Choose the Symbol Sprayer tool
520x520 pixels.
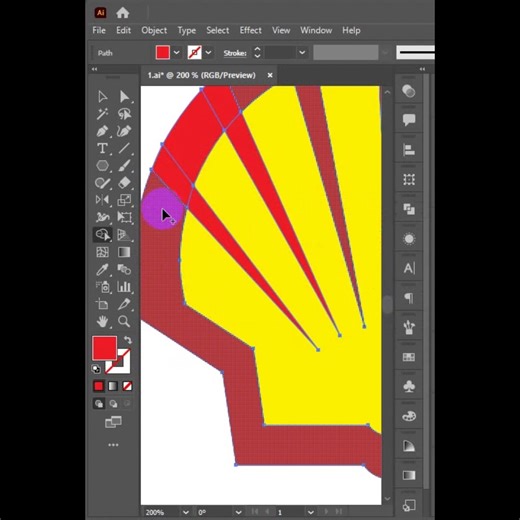point(103,287)
